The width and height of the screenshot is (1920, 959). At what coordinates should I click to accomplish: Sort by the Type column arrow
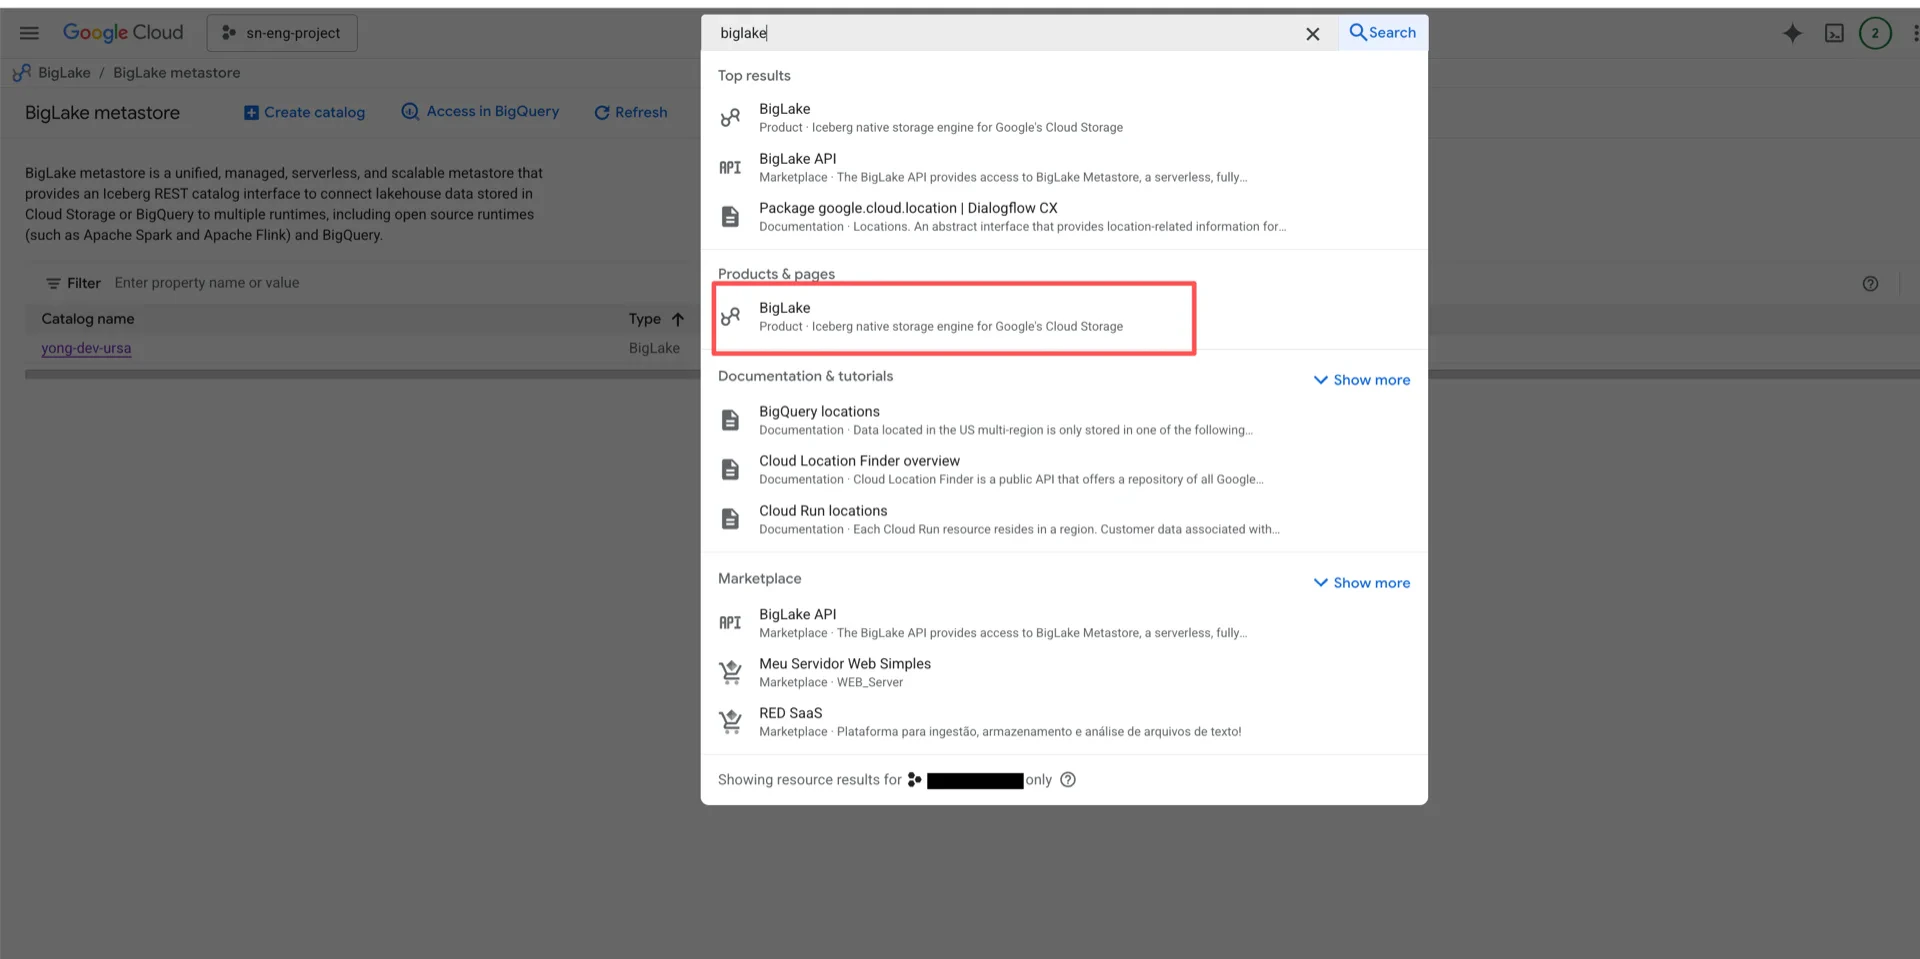pos(677,319)
